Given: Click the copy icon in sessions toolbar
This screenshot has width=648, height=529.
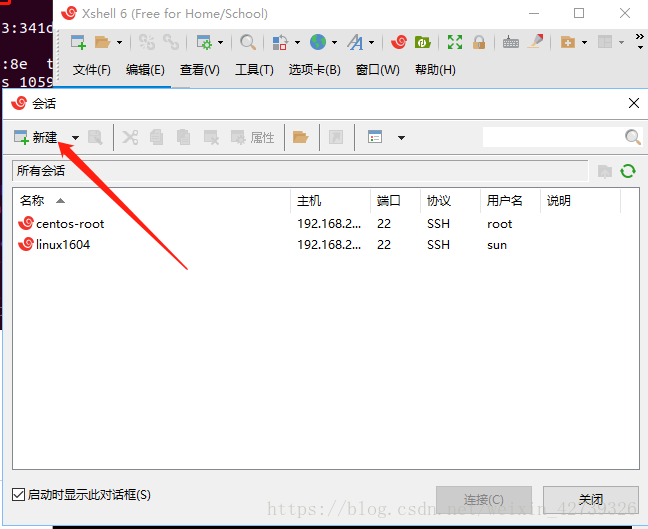Looking at the screenshot, I should coord(156,137).
